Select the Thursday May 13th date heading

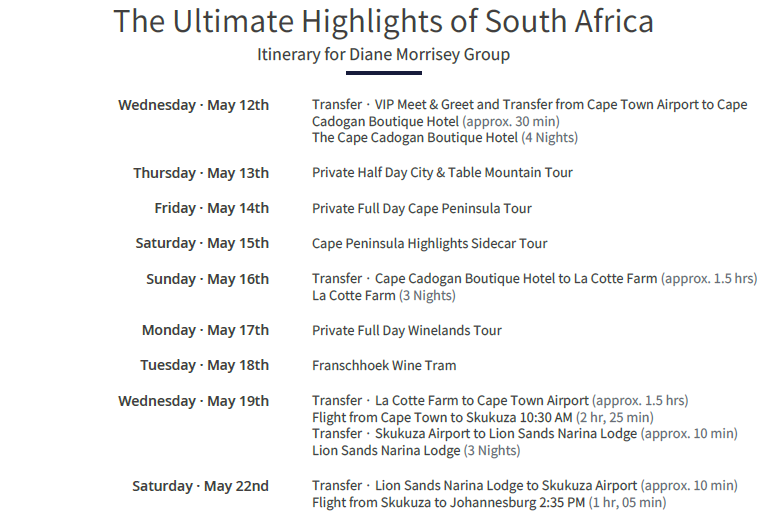click(x=201, y=173)
